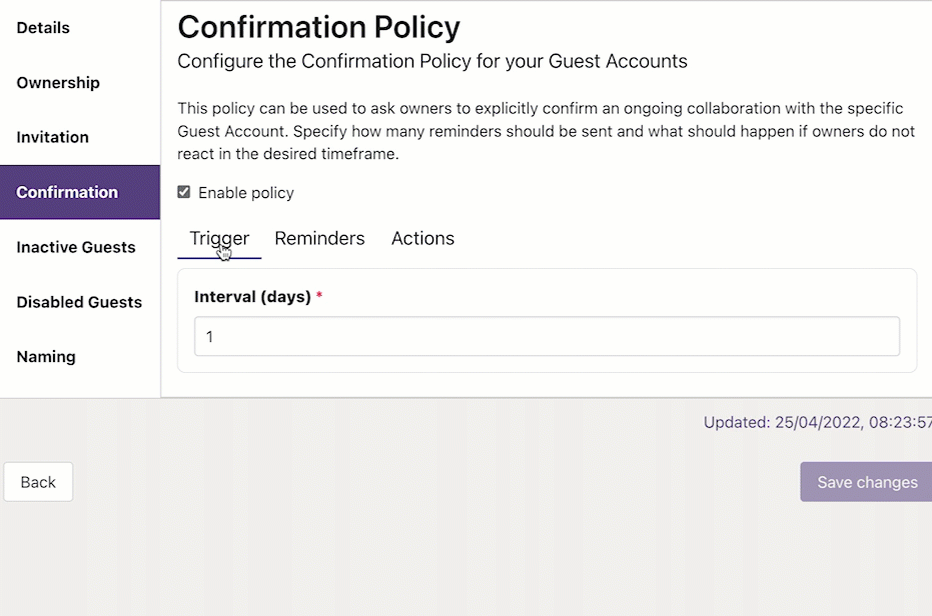Select Confirmation in the sidebar
The image size is (932, 616).
click(67, 192)
